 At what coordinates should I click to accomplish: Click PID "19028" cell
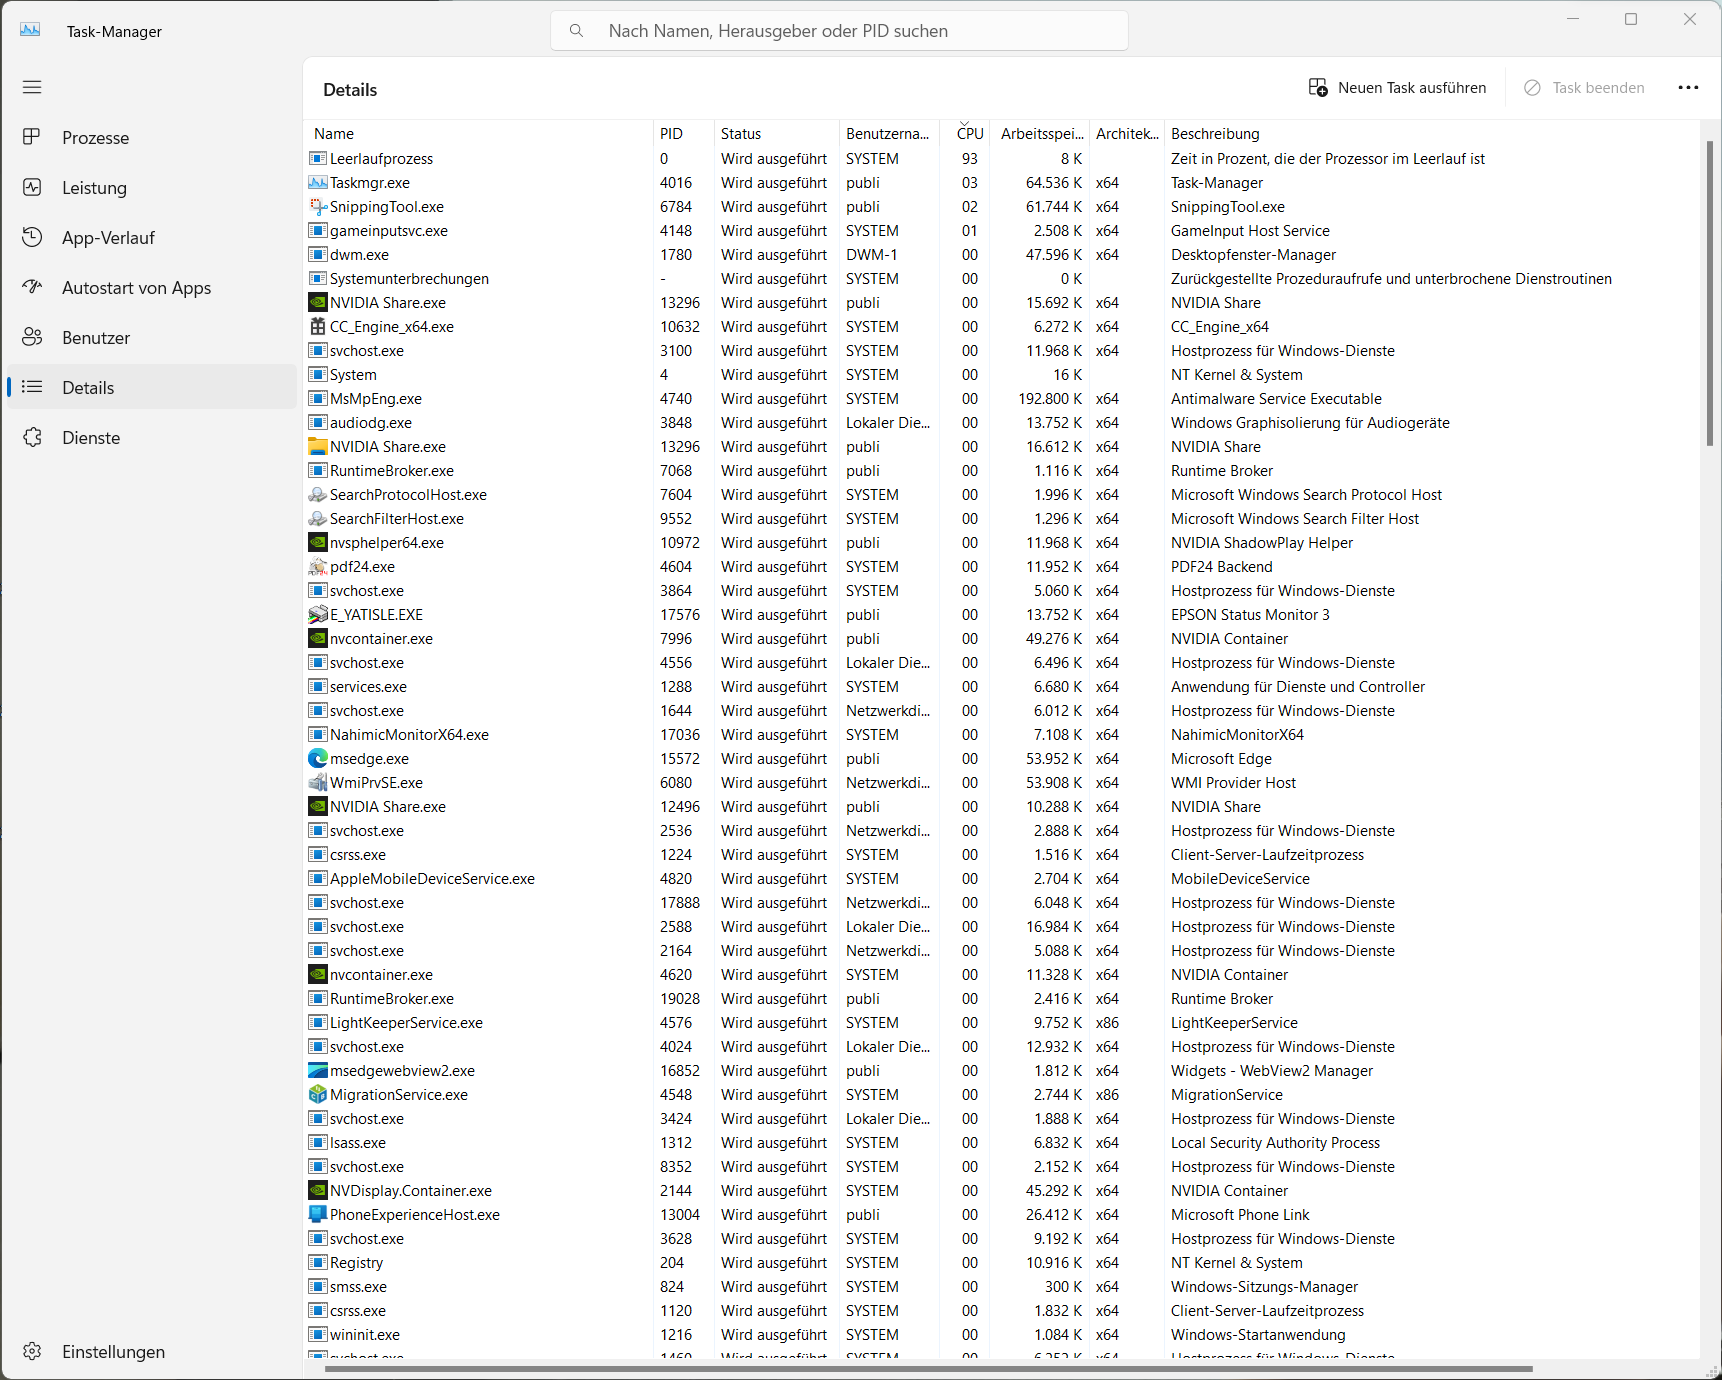(680, 999)
